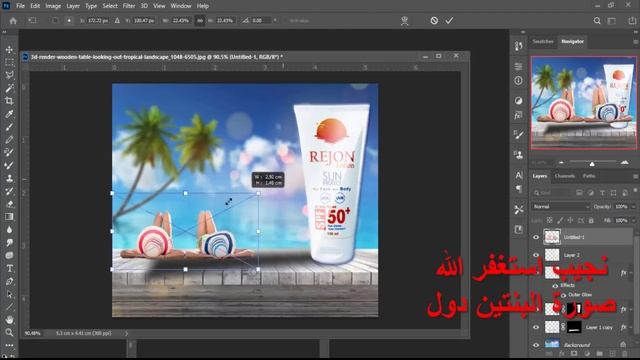640x360 pixels.
Task: Toggle relative positioning triangle for reference point
Action: (x=117, y=20)
